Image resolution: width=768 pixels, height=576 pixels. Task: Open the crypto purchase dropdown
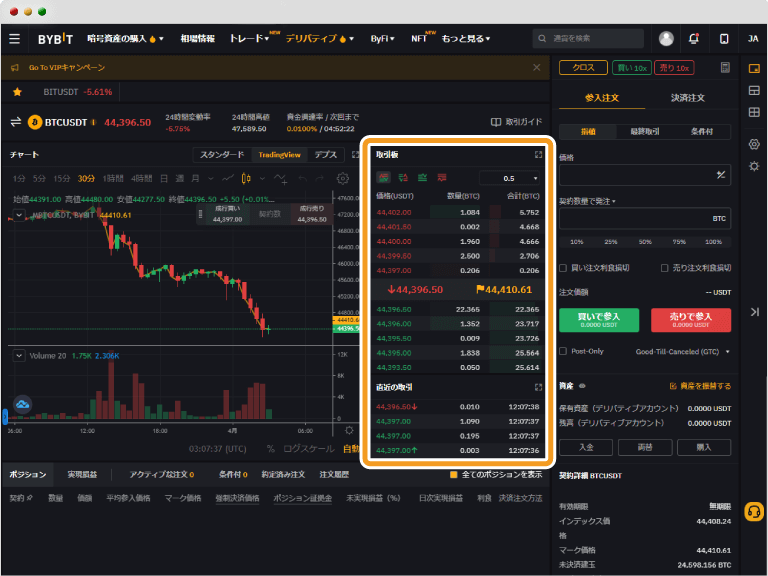click(x=125, y=39)
